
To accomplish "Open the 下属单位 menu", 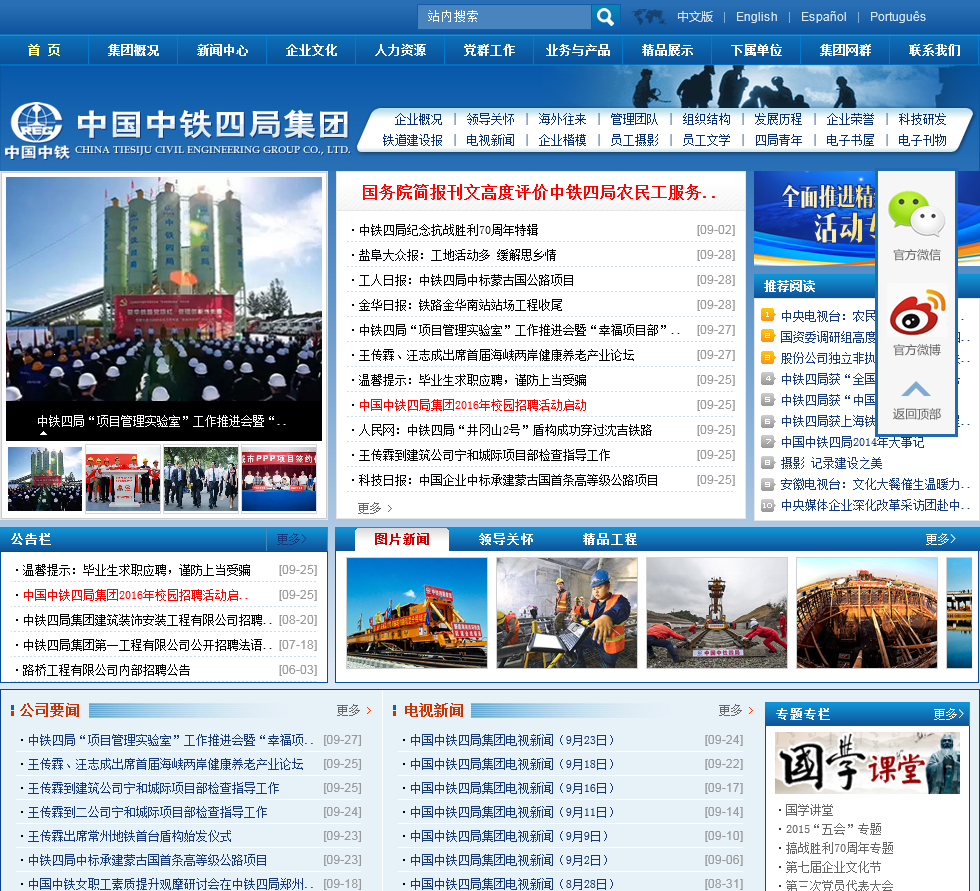I will (756, 50).
